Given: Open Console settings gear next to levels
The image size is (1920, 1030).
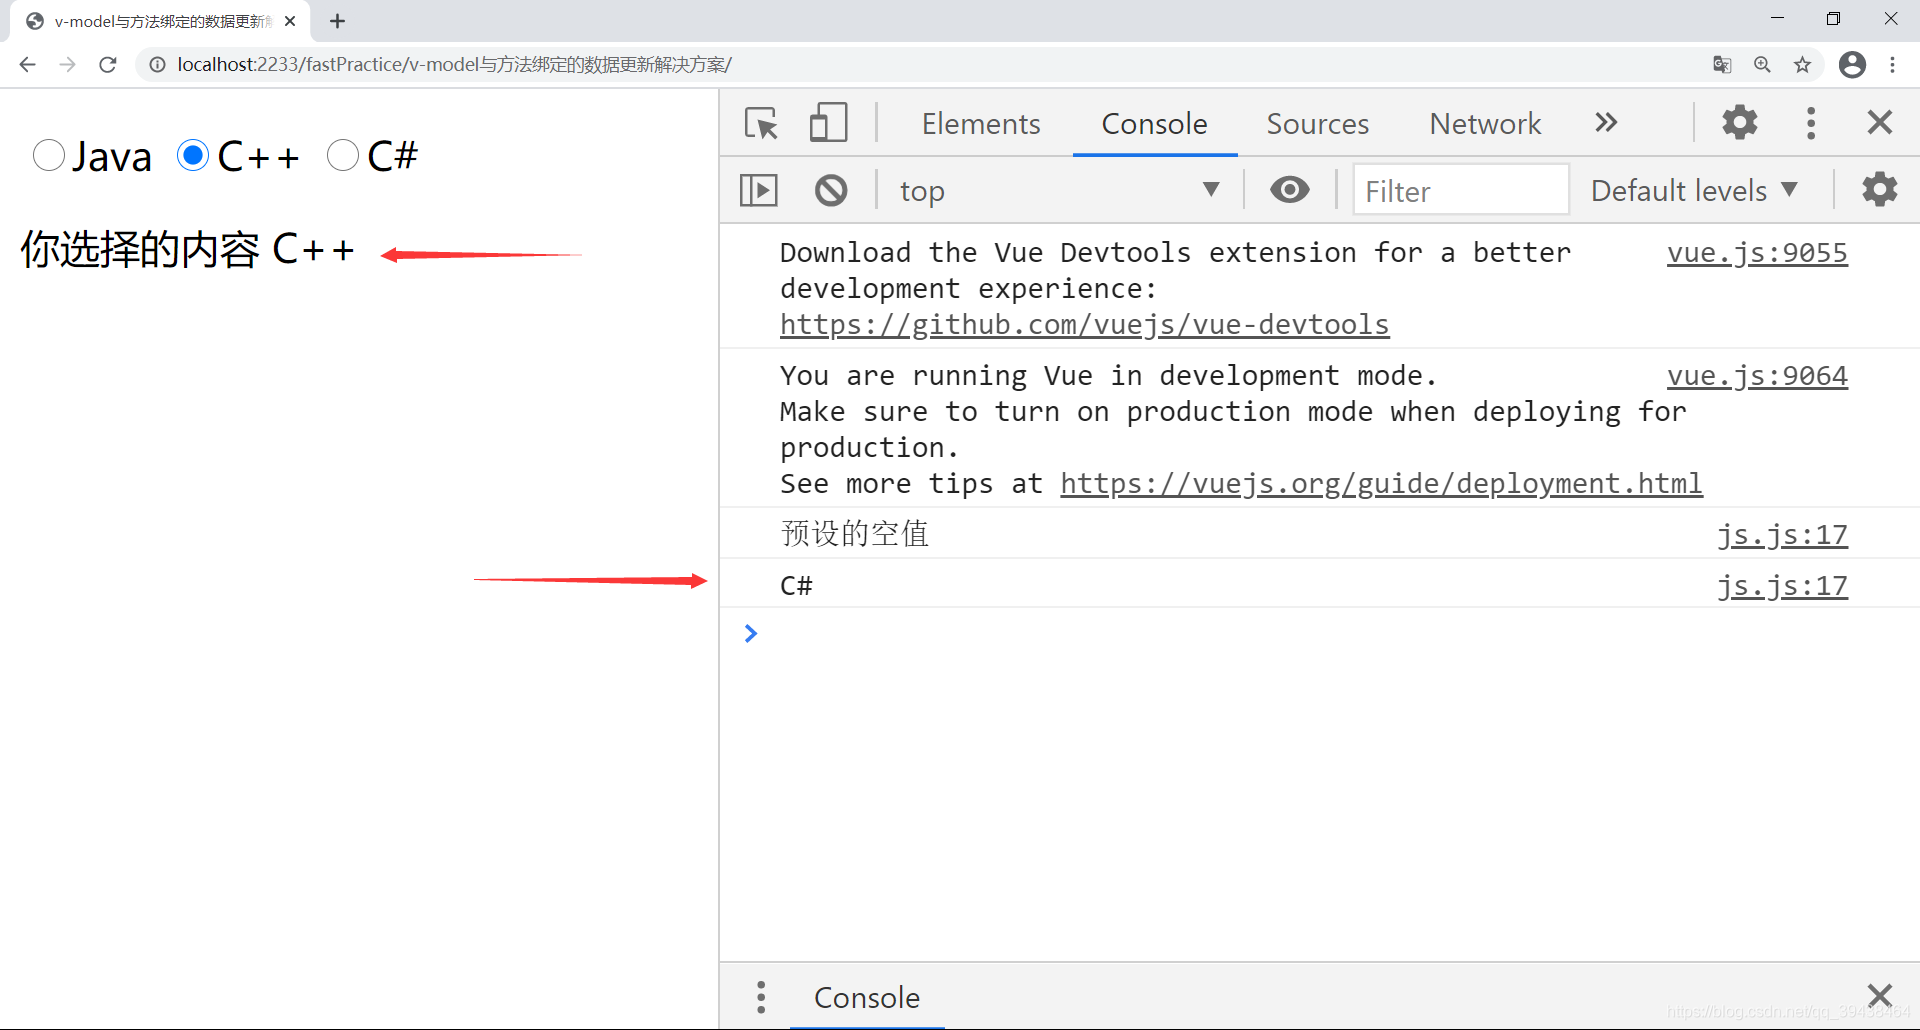Looking at the screenshot, I should [1880, 190].
